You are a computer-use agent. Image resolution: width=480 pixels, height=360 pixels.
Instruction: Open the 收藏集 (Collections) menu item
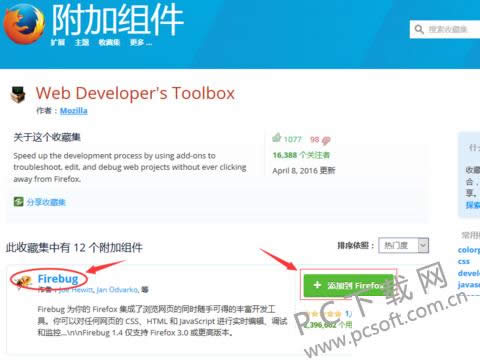point(109,42)
